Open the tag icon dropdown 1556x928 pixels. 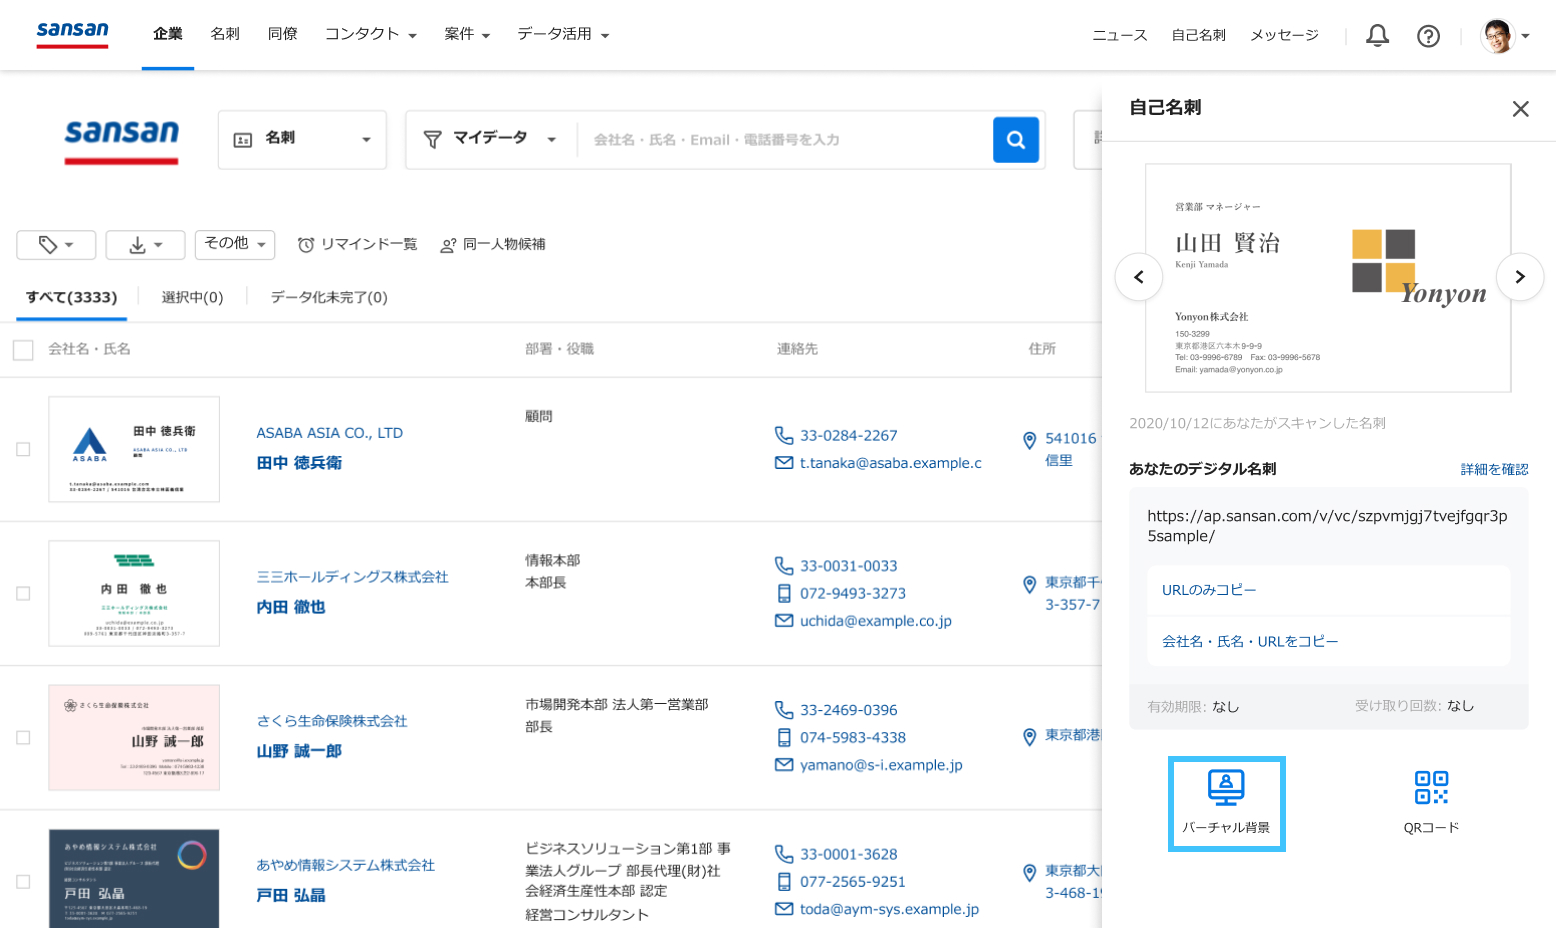coord(56,245)
